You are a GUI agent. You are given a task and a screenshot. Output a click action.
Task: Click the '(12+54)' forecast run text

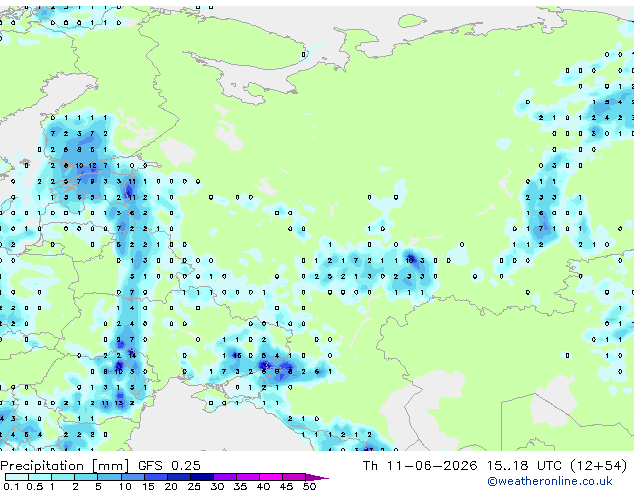(598, 466)
